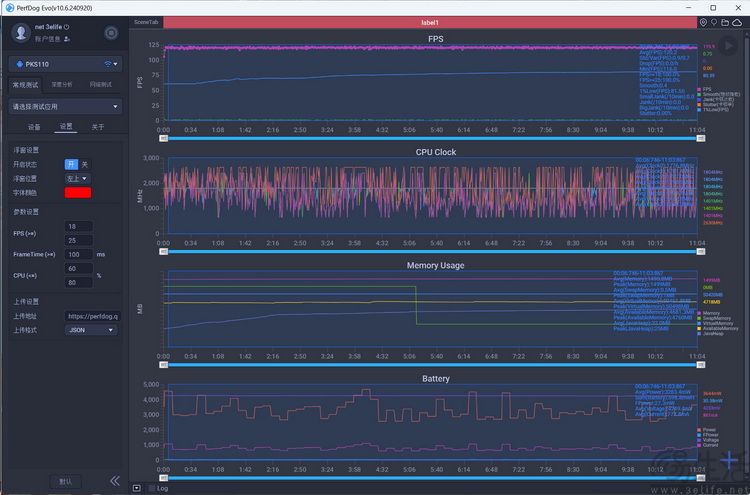The image size is (750, 495).
Task: Switch floating window state to 开
Action: pos(71,165)
